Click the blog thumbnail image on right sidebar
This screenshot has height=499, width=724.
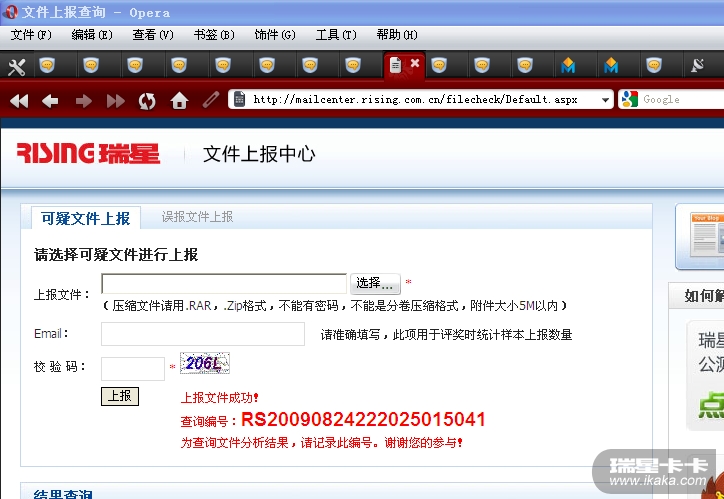(x=707, y=235)
